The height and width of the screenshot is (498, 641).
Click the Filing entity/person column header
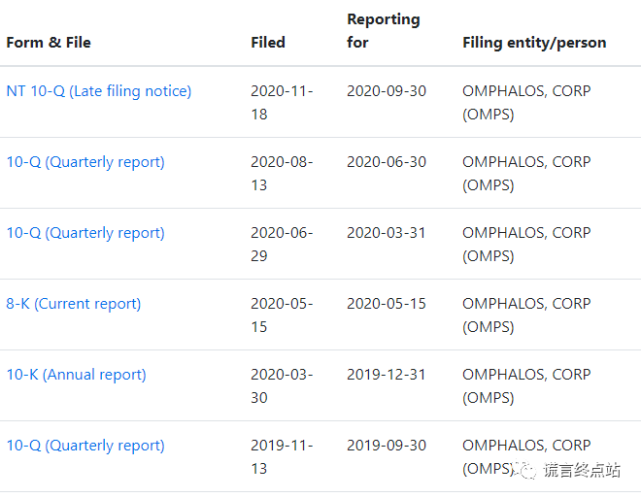click(x=534, y=43)
